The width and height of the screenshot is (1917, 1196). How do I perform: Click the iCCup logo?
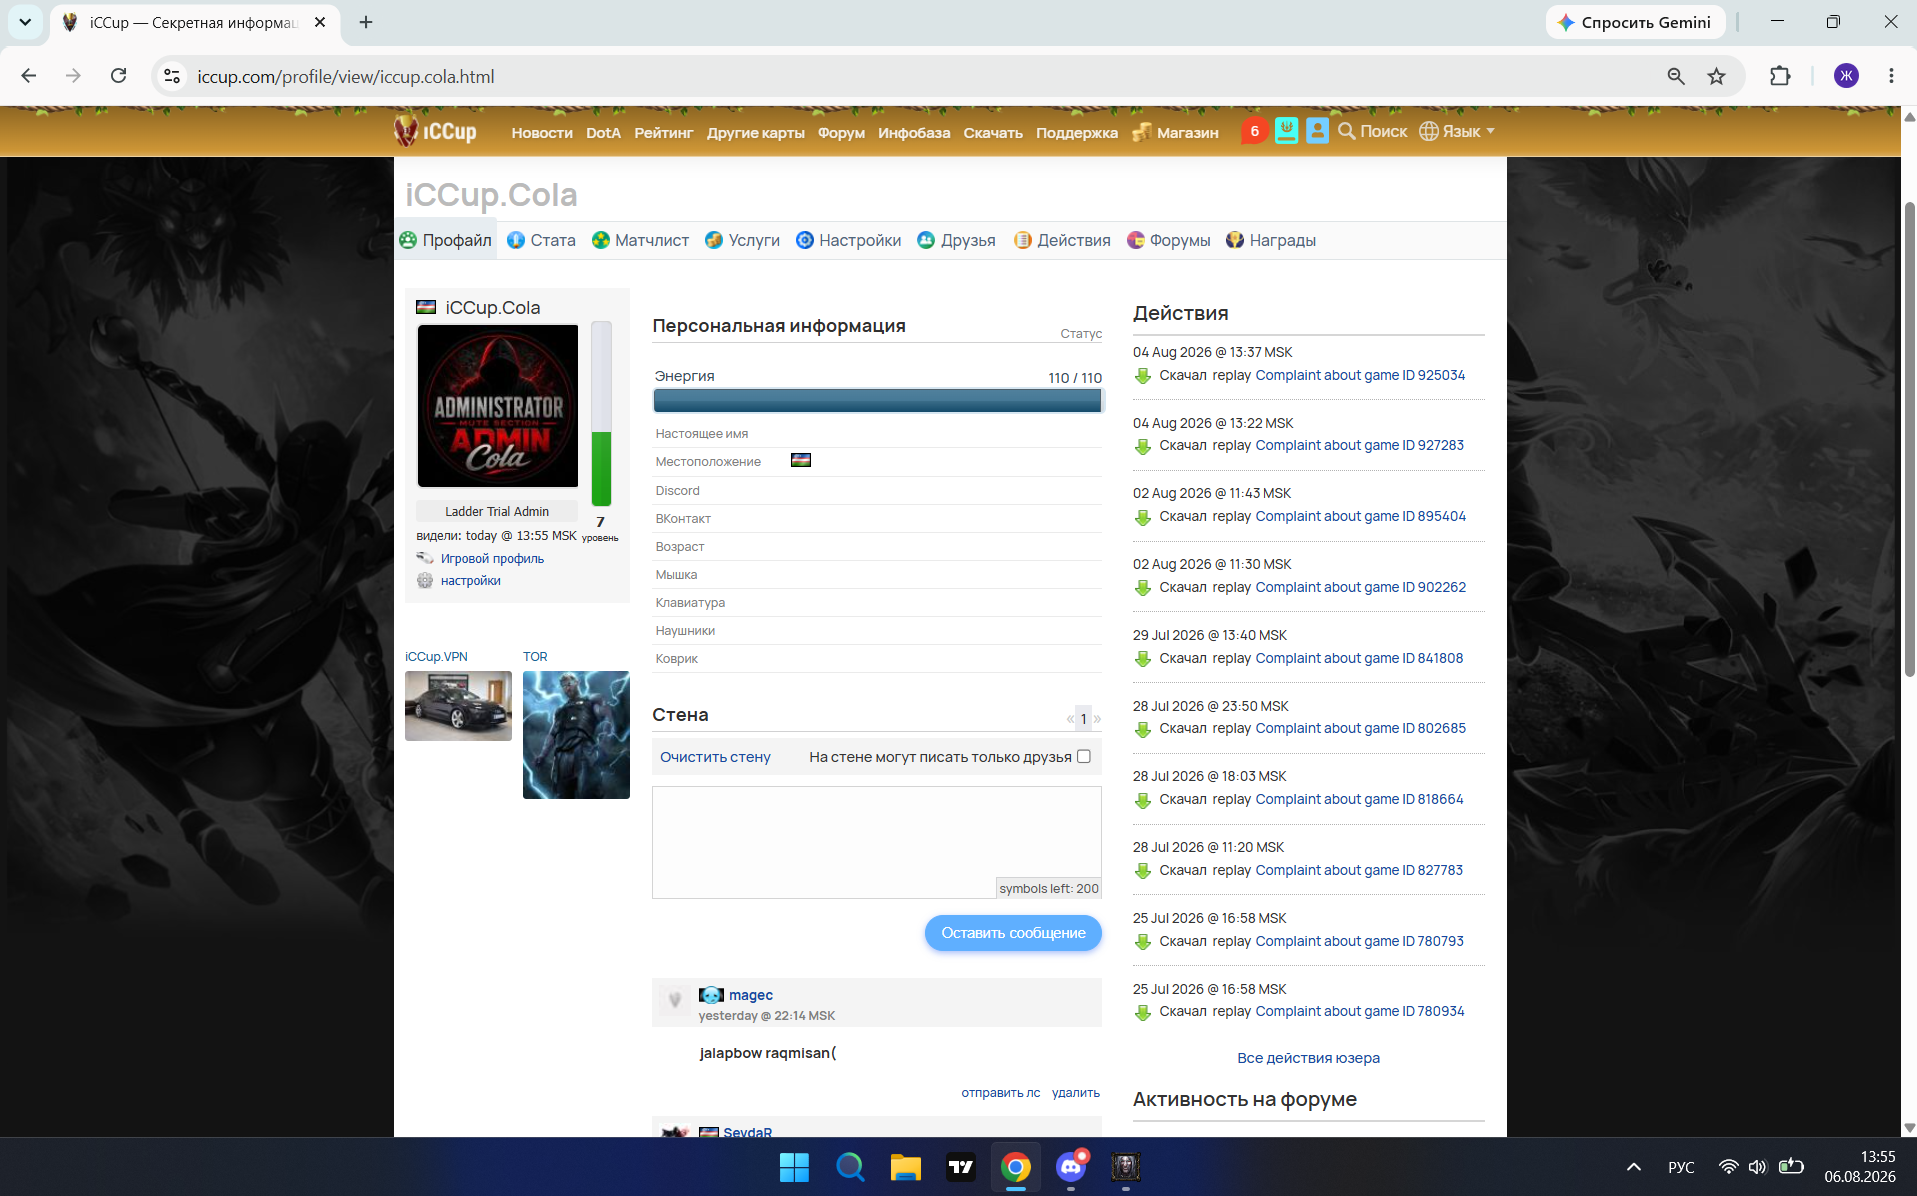point(435,131)
